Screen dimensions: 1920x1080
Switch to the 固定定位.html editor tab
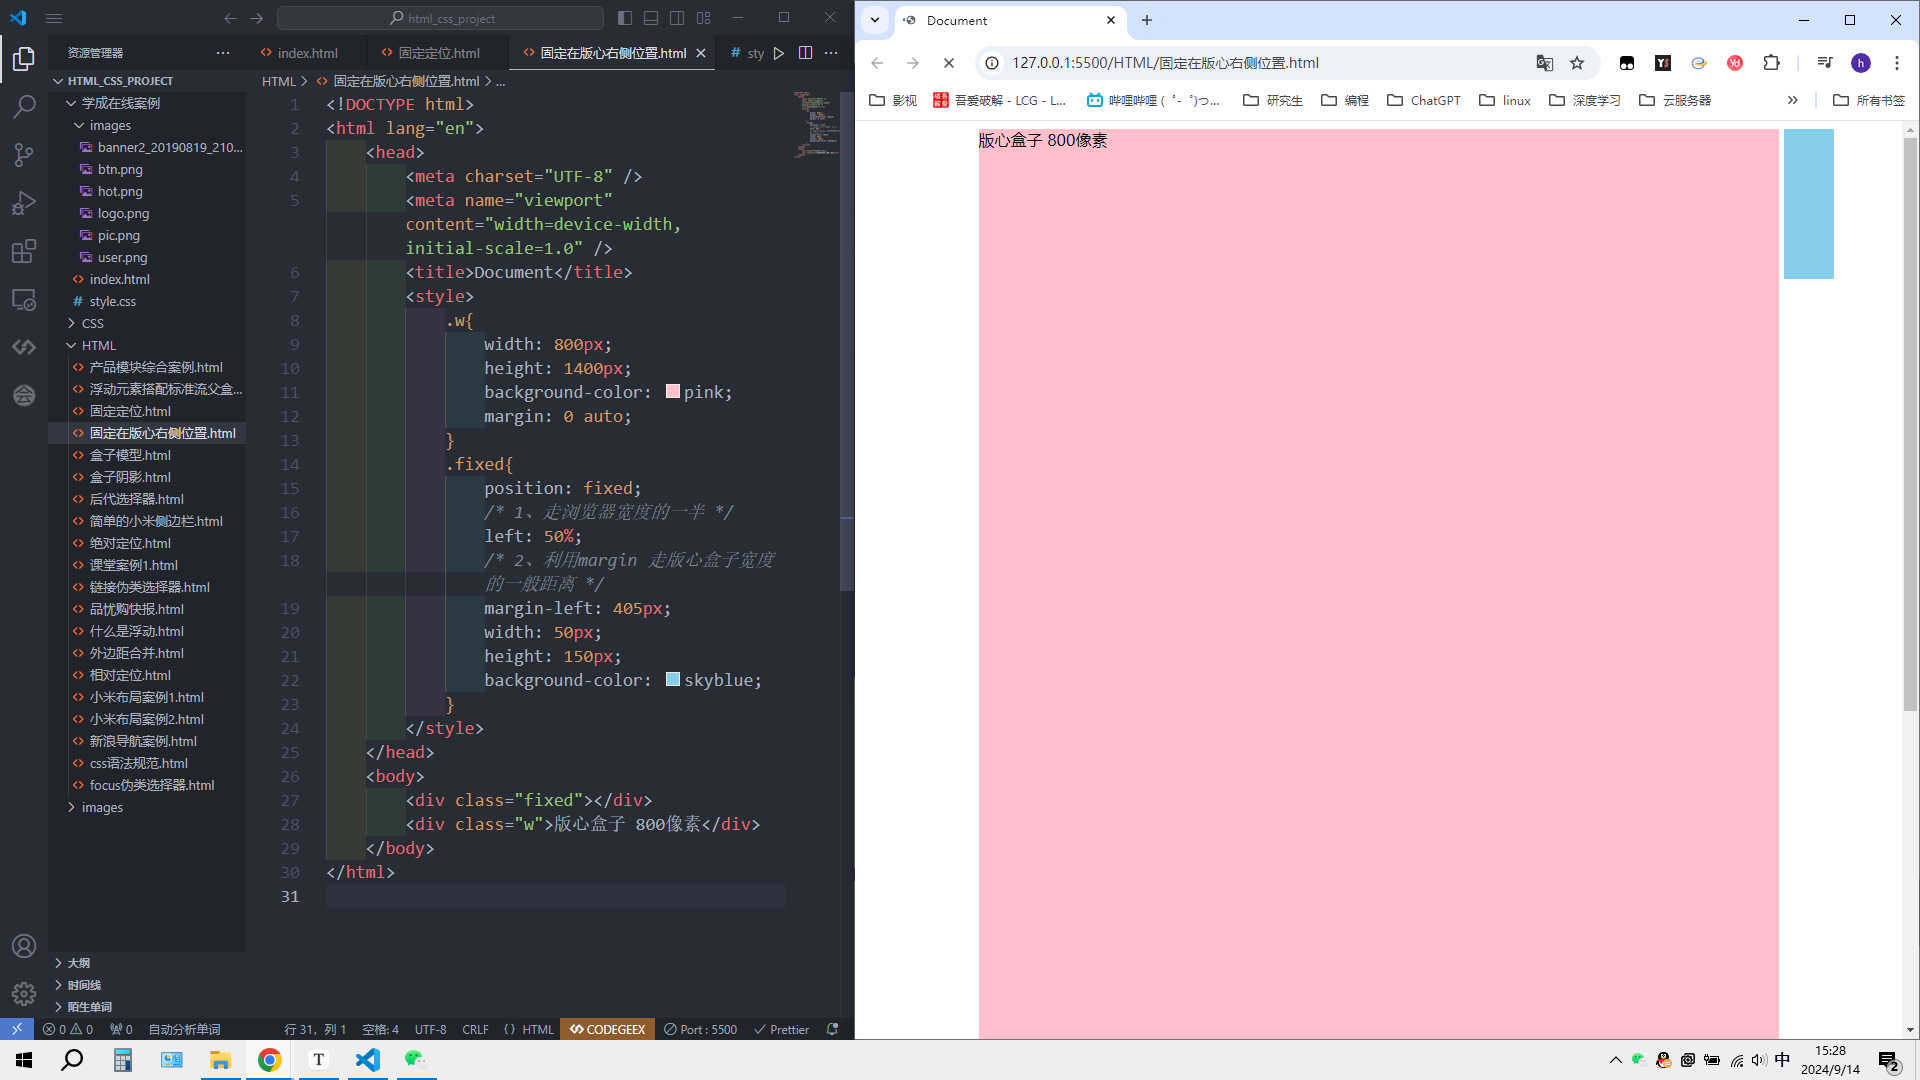click(x=438, y=53)
